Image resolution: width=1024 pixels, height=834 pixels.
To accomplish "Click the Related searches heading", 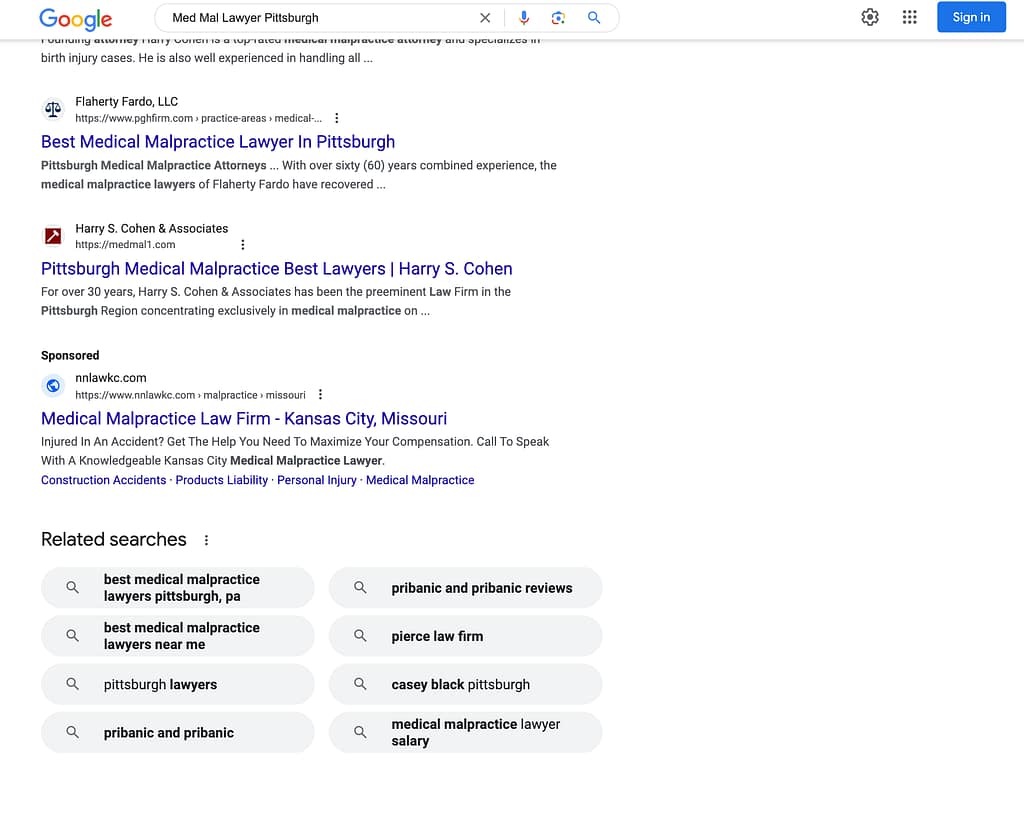I will (114, 539).
